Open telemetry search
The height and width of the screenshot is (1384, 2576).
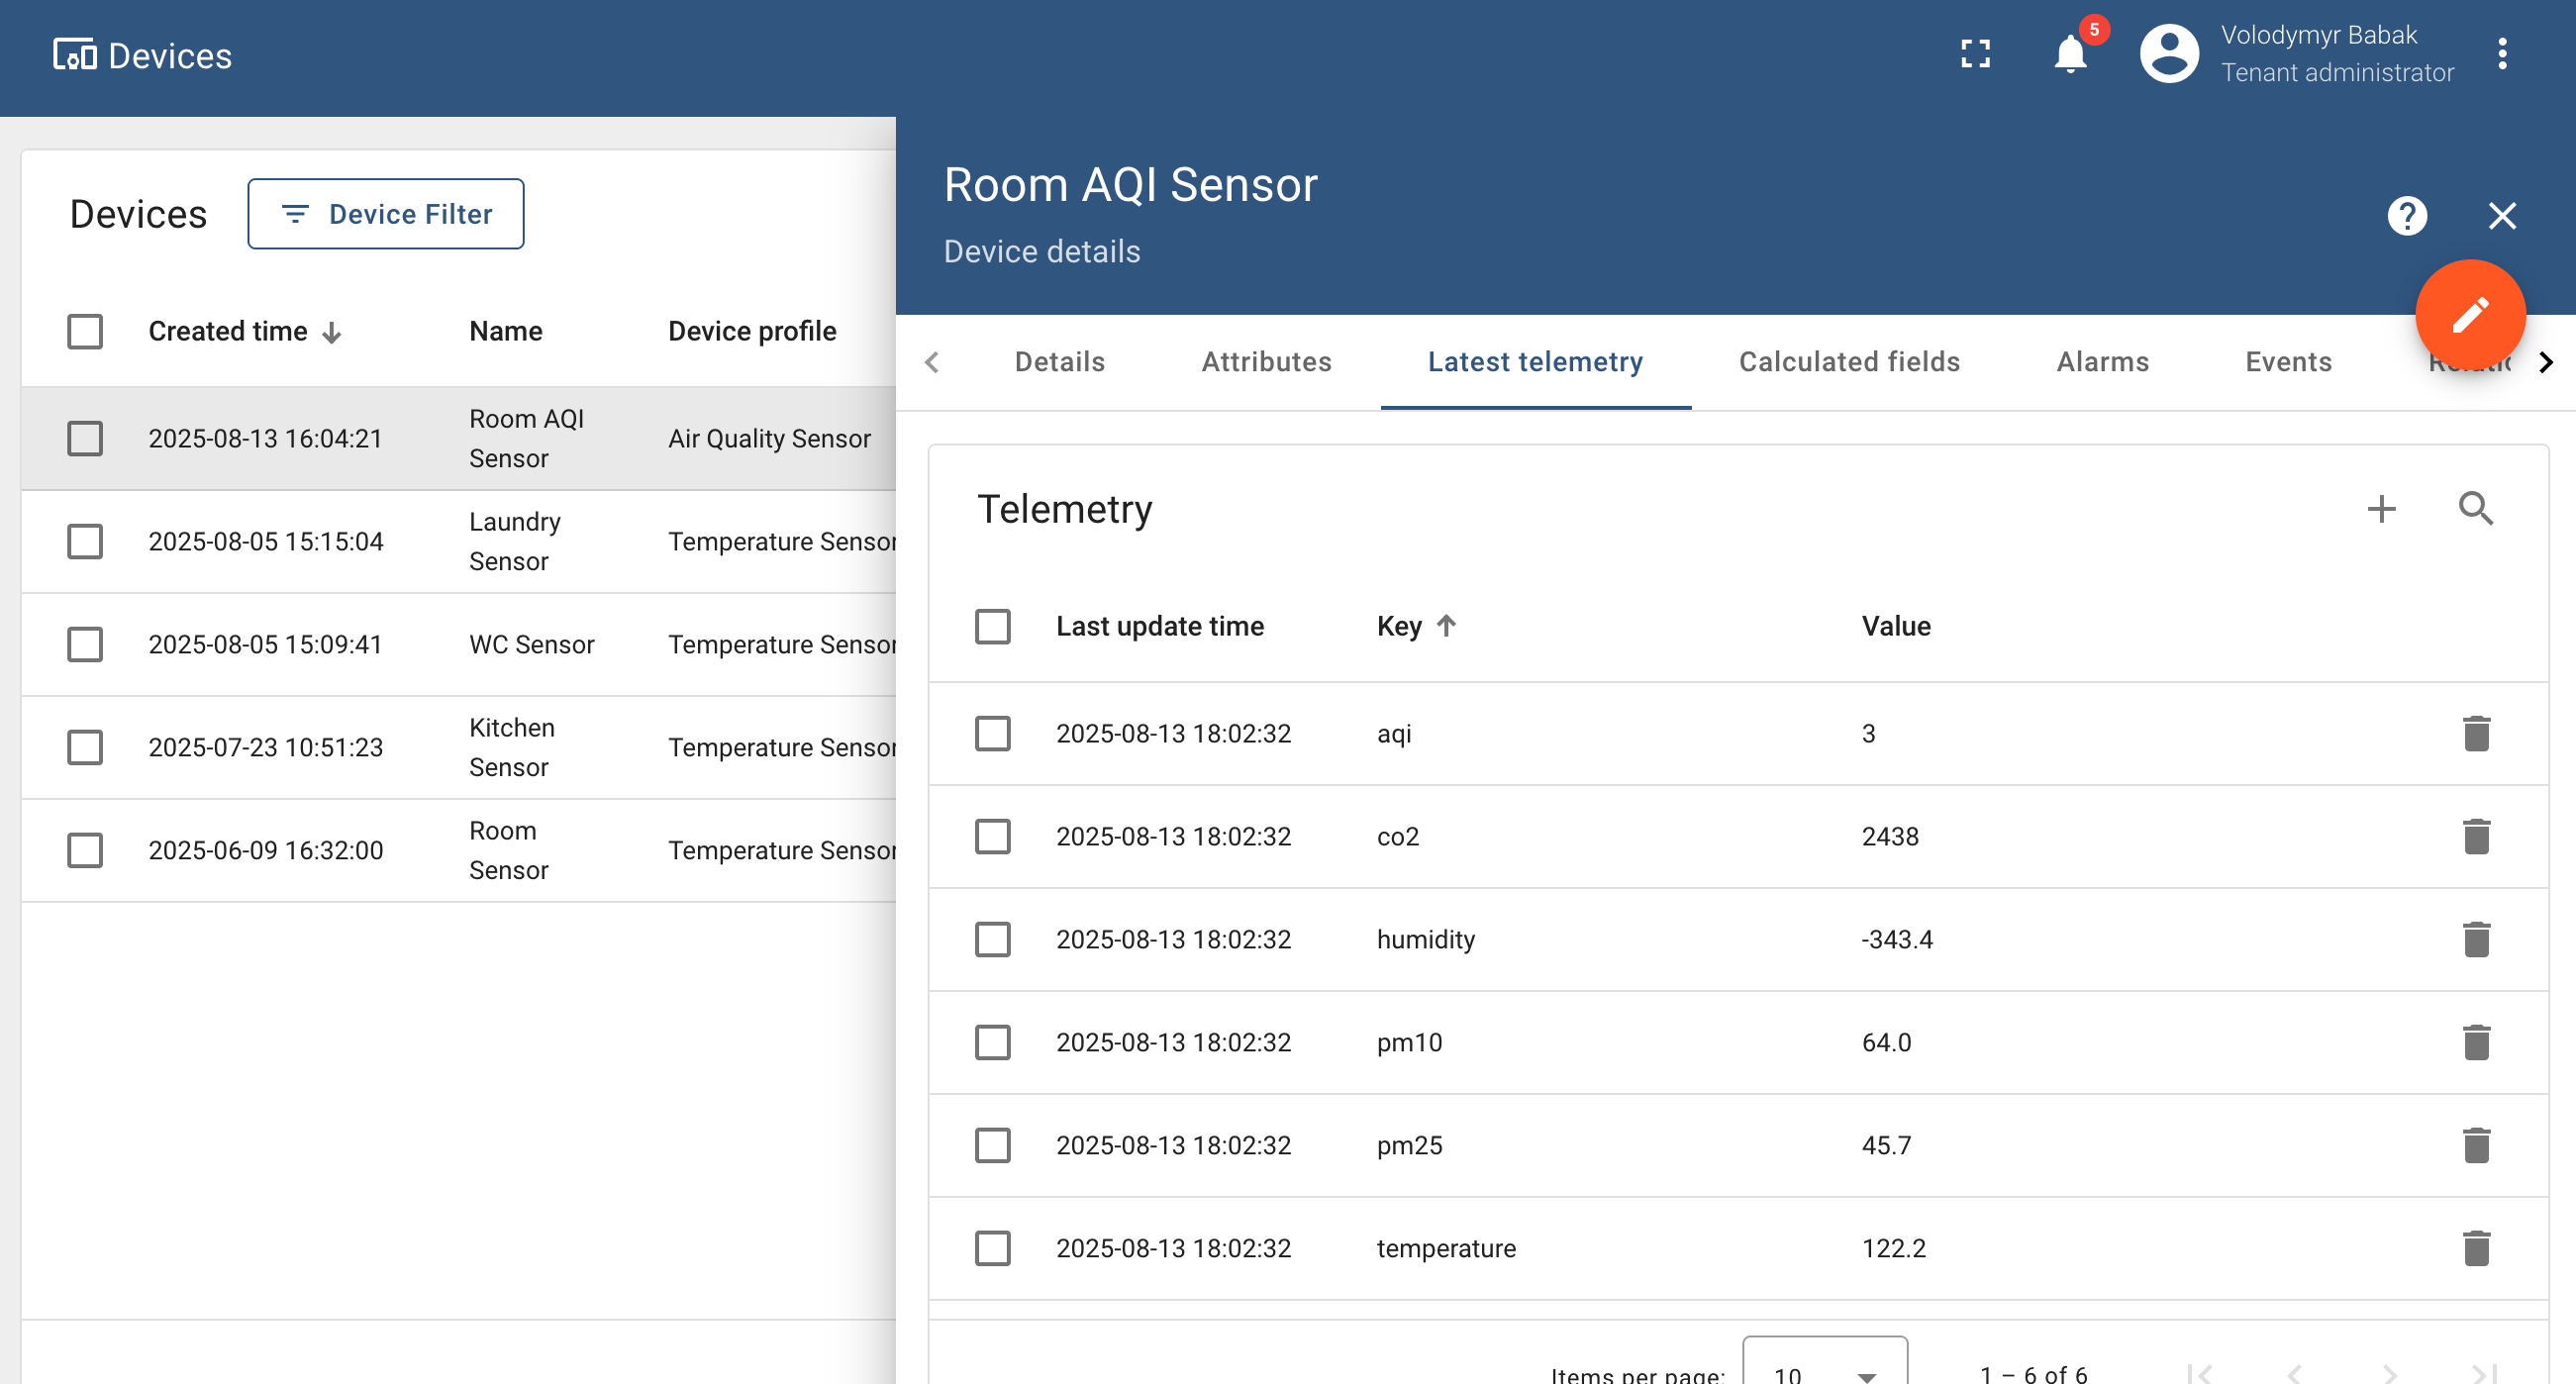click(x=2477, y=509)
